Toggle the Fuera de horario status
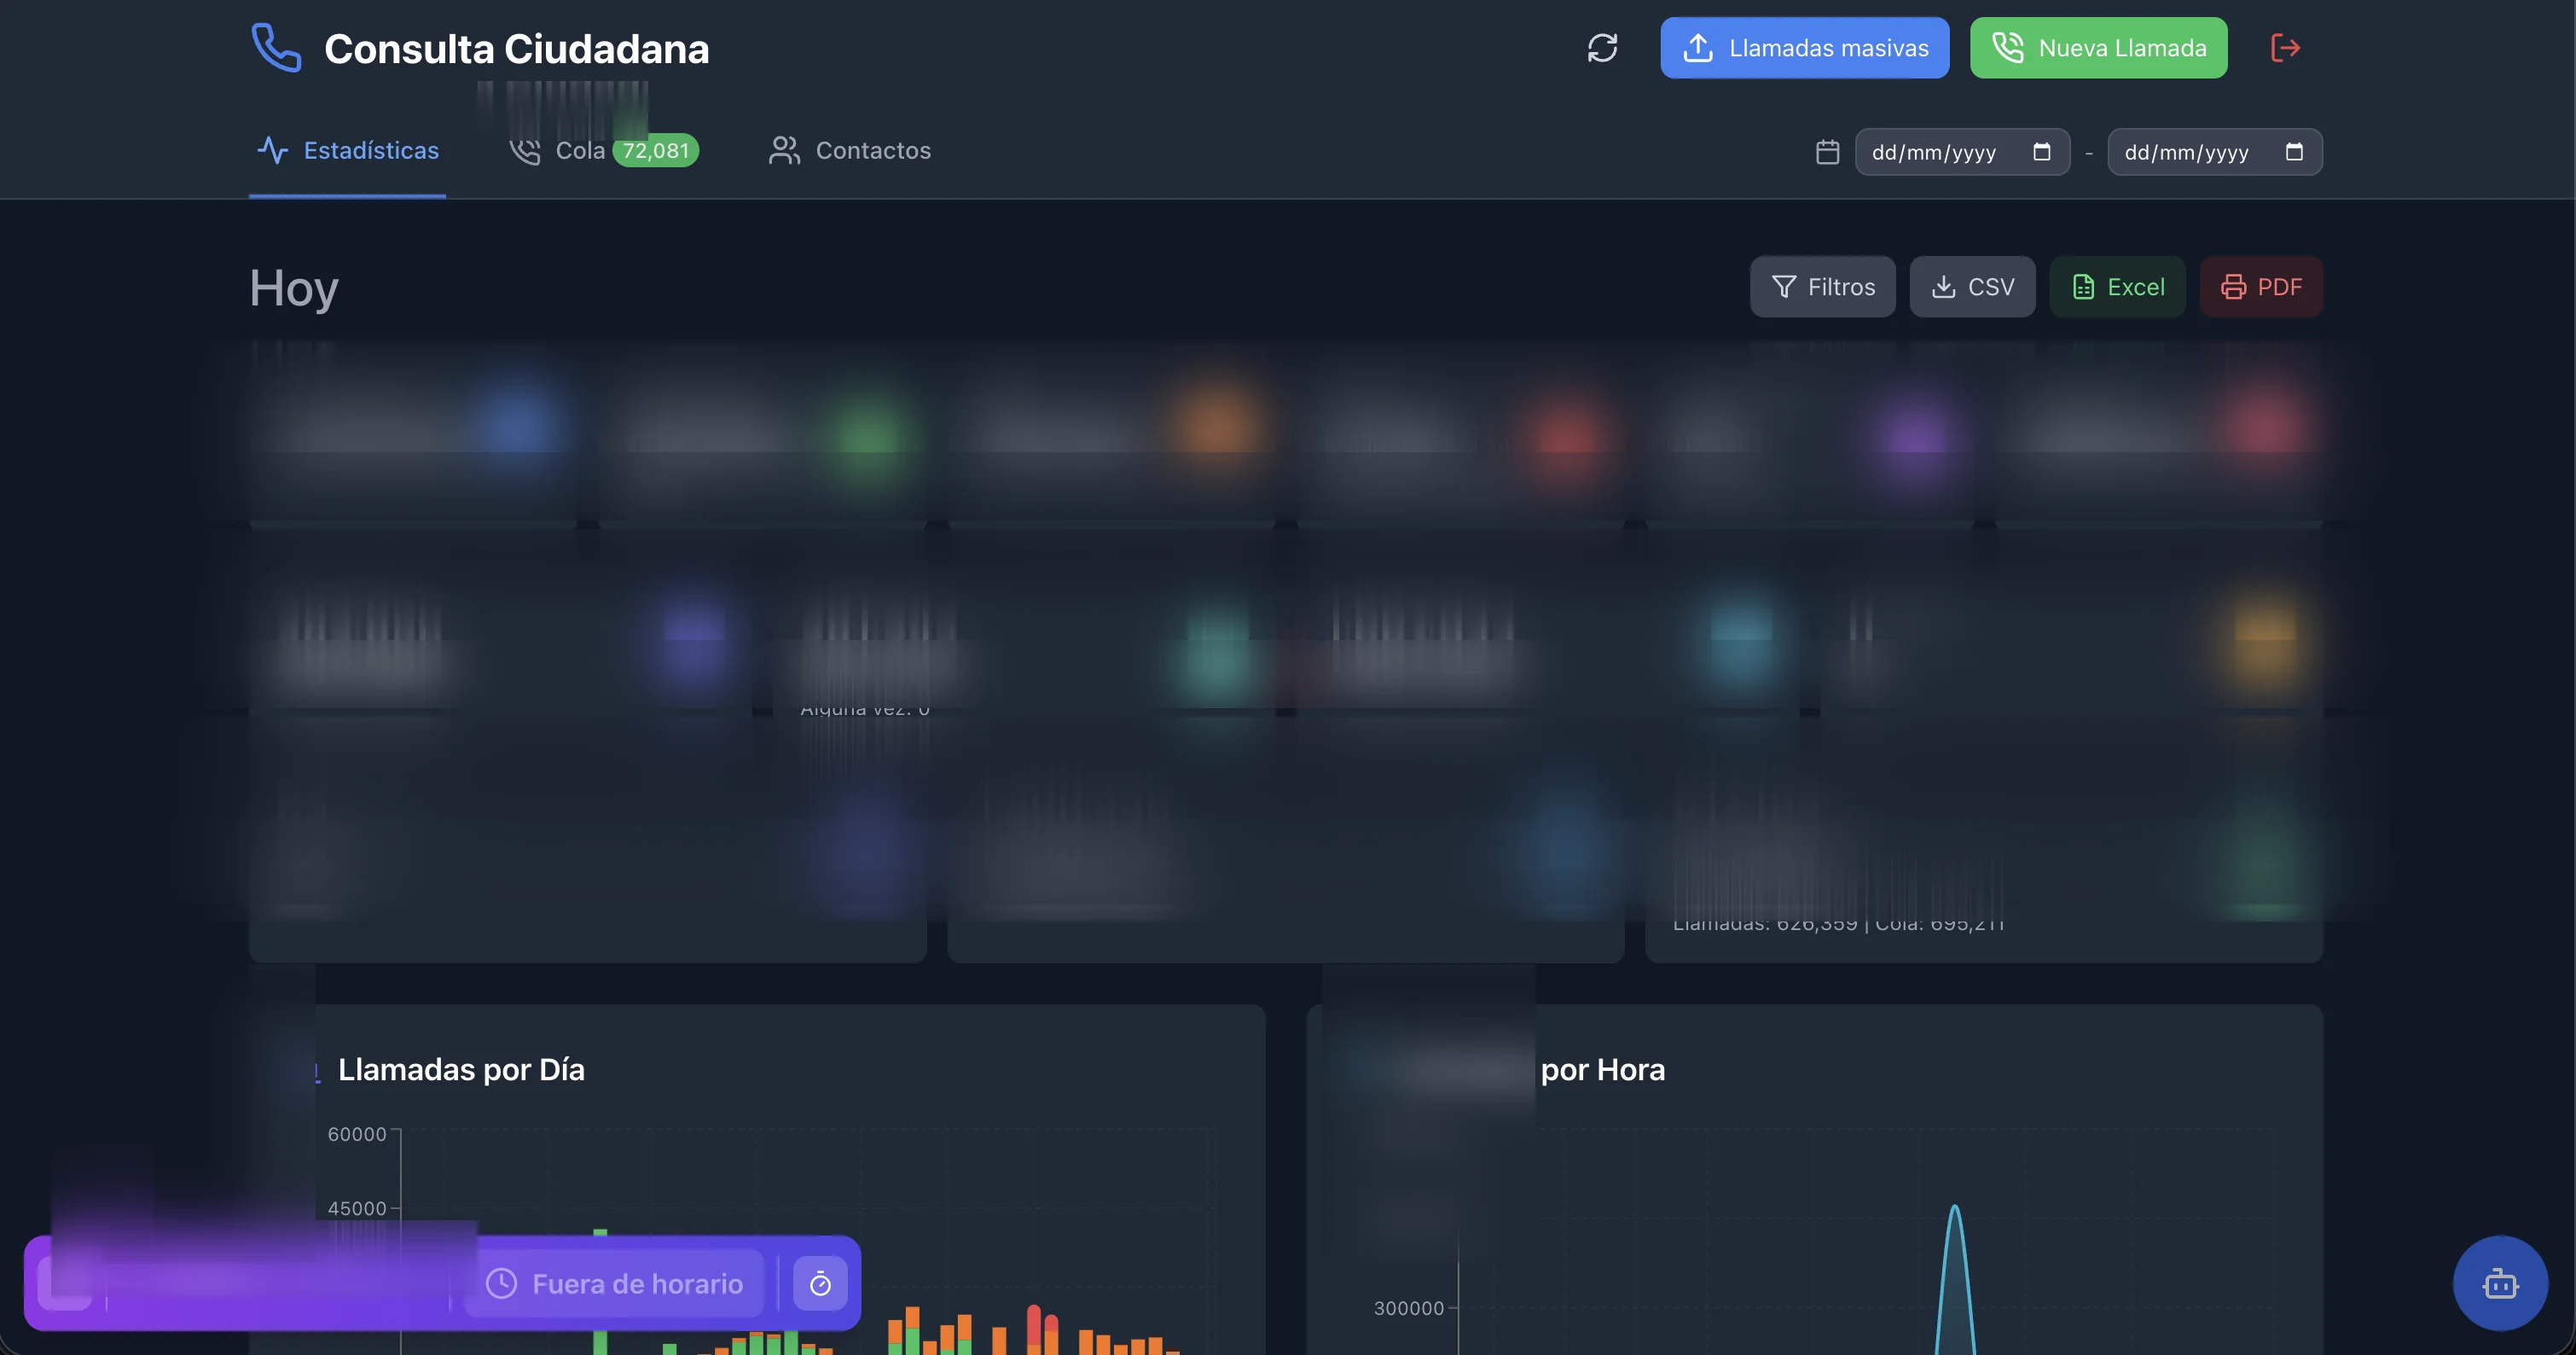 (x=615, y=1283)
